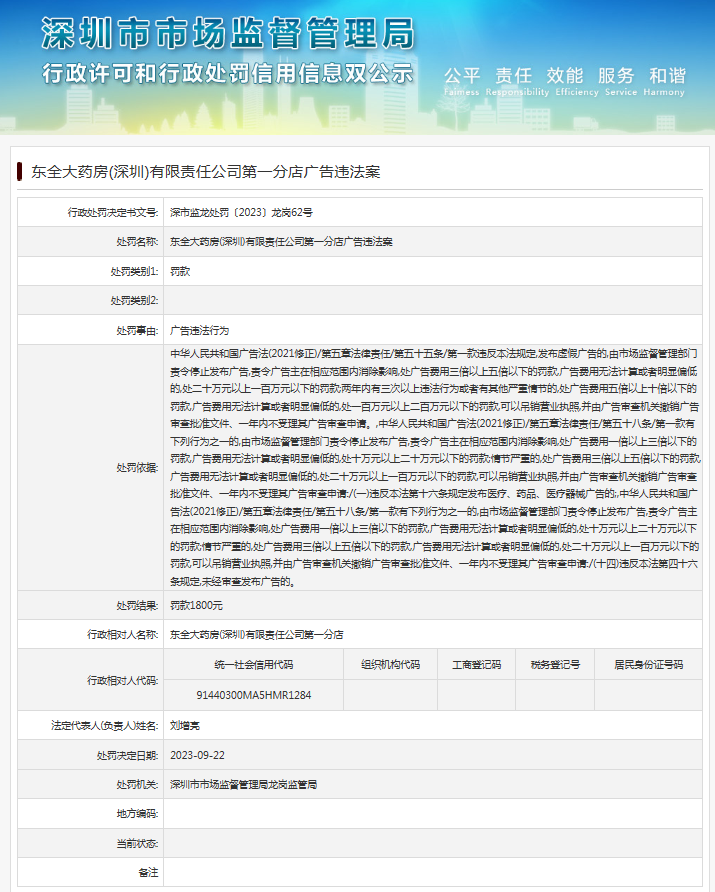Click the 行政许可和行政处罚信用信息双公示 subtitle

pos(228,73)
